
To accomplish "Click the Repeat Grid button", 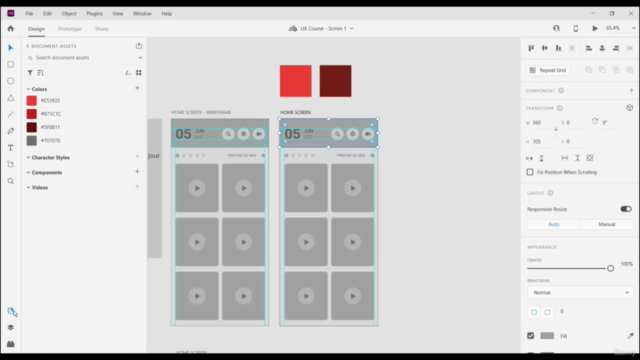I will (548, 70).
